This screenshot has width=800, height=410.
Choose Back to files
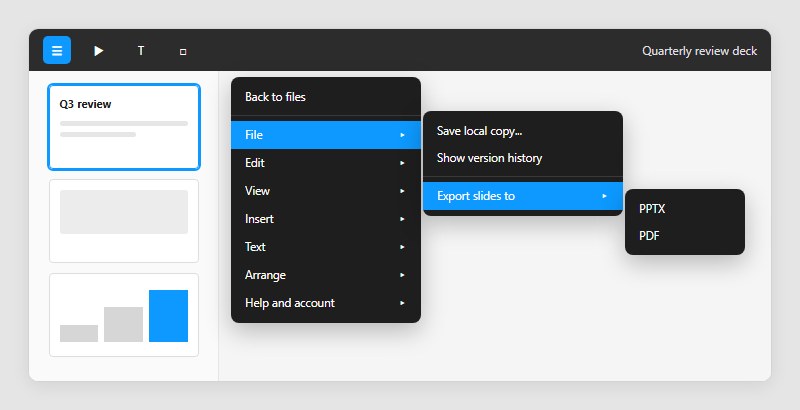[326, 97]
